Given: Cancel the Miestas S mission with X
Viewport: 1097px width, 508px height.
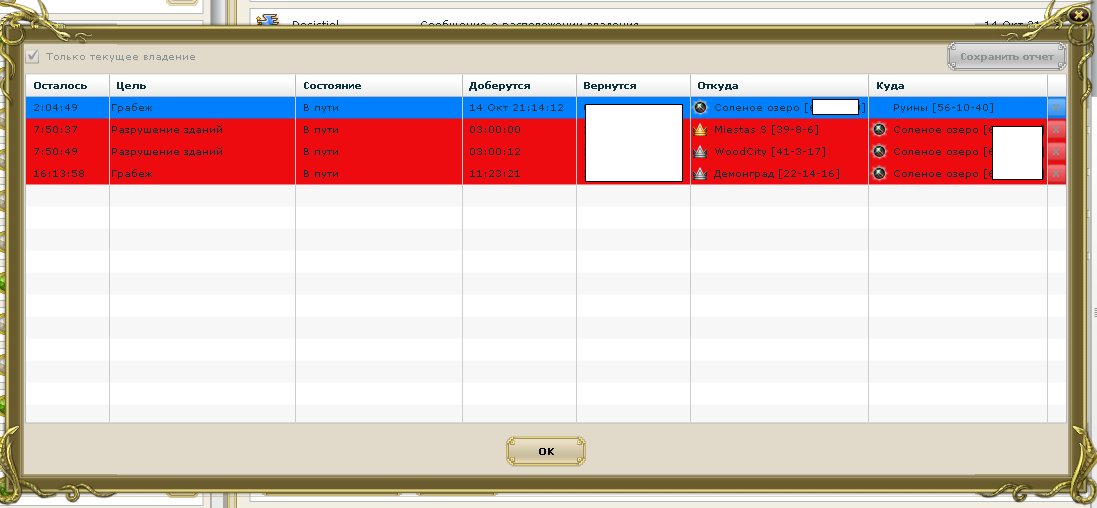Looking at the screenshot, I should (1056, 129).
